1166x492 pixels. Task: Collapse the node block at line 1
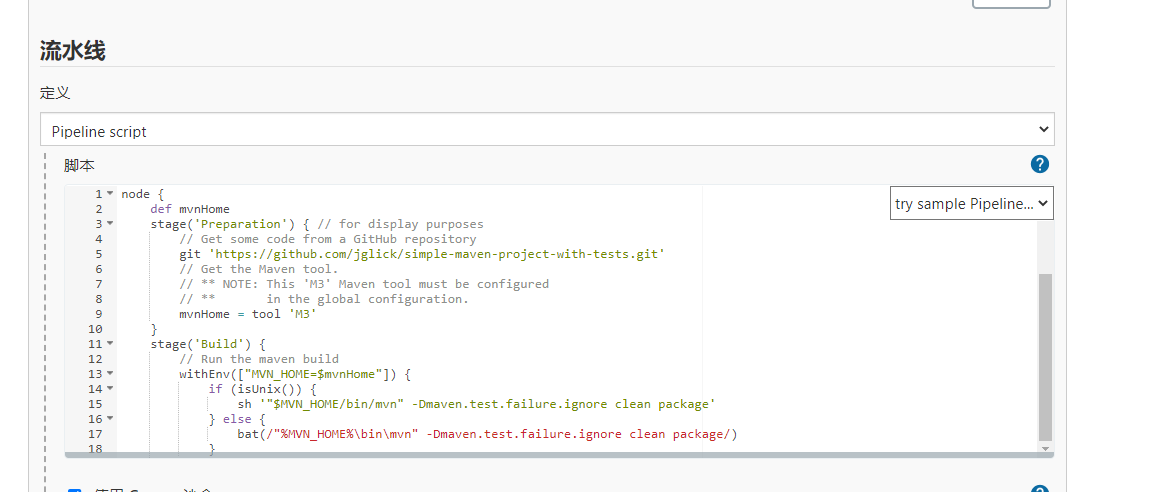110,194
